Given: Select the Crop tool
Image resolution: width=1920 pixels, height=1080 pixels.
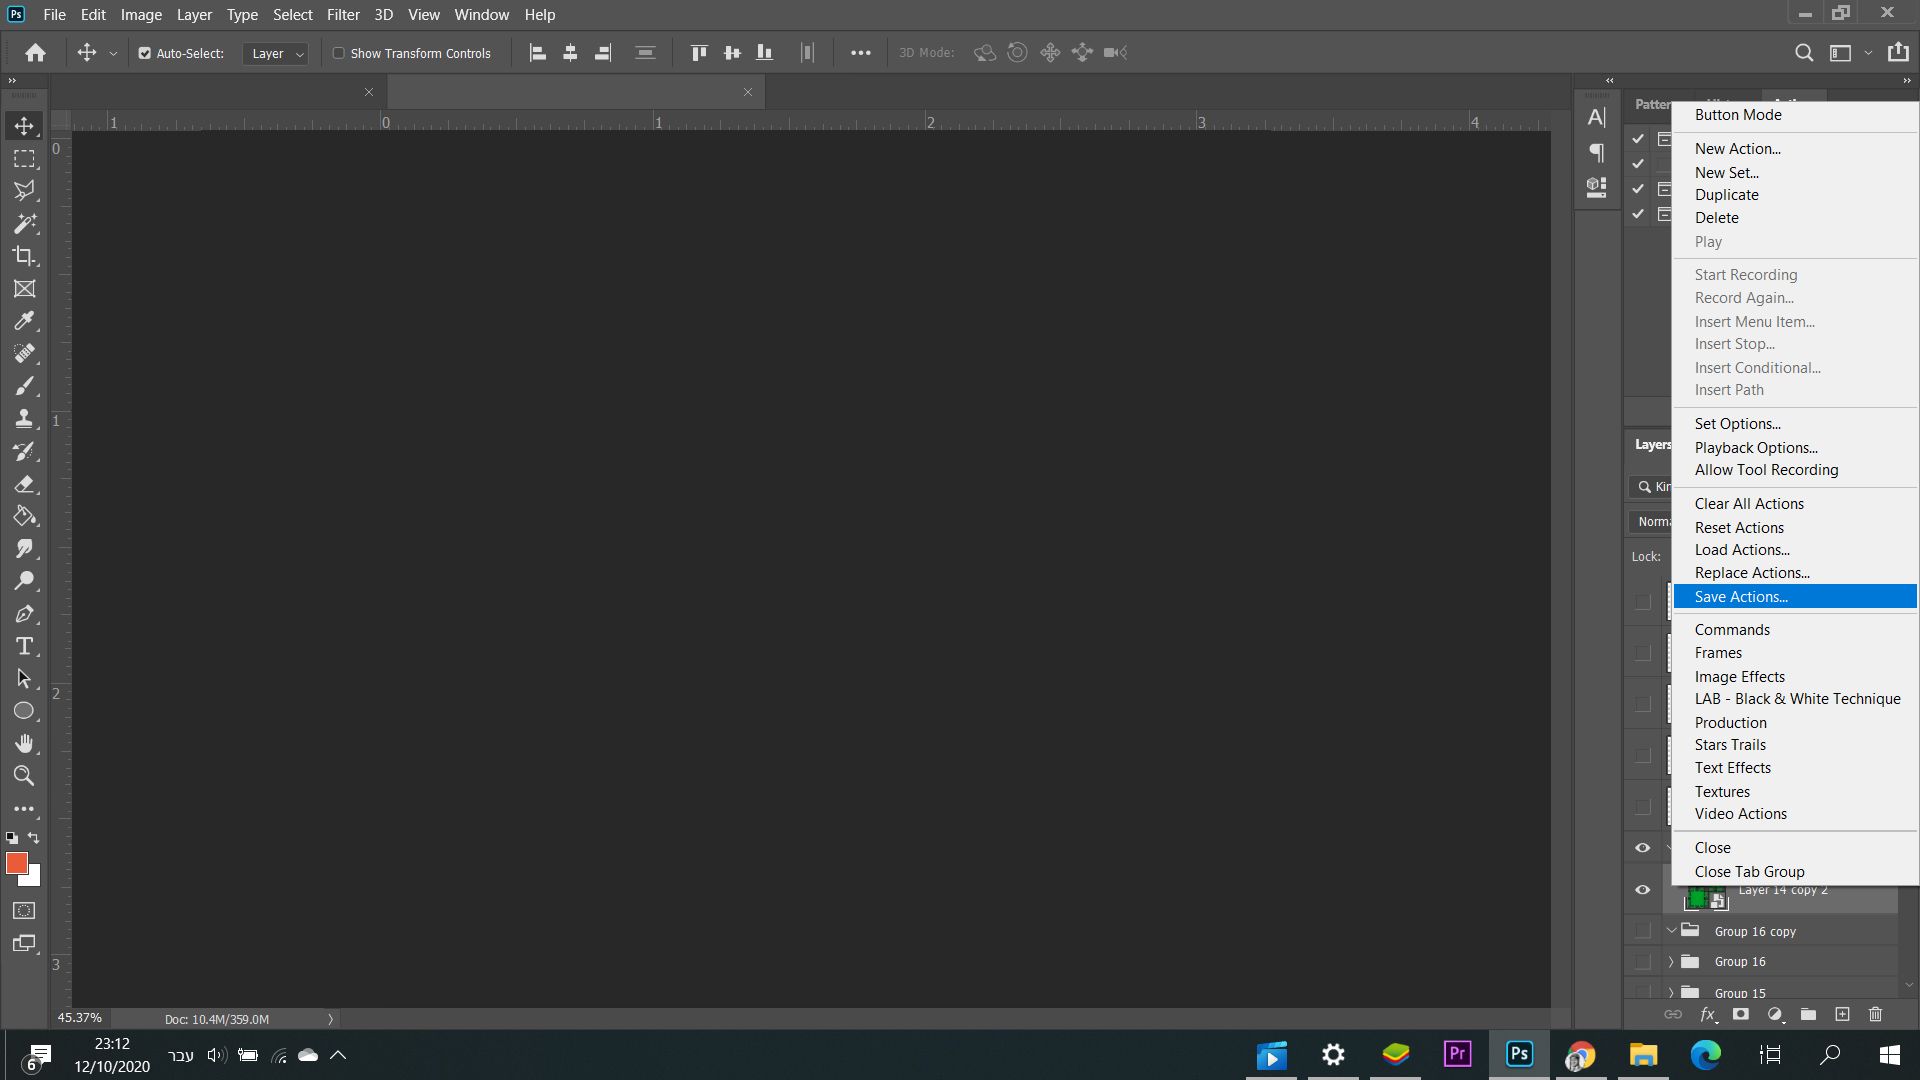Looking at the screenshot, I should tap(24, 256).
